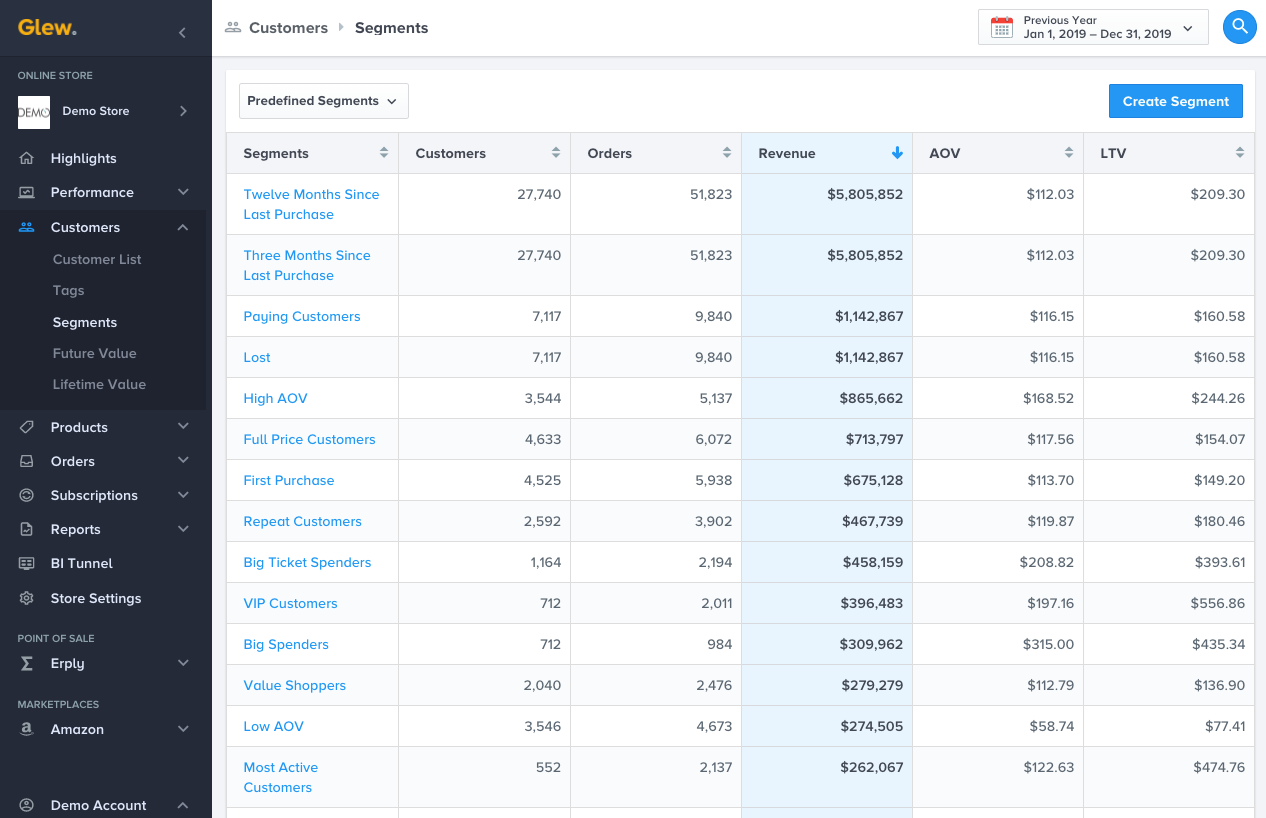The width and height of the screenshot is (1266, 818).
Task: Open Lifetime Value in sidebar
Action: click(x=99, y=384)
